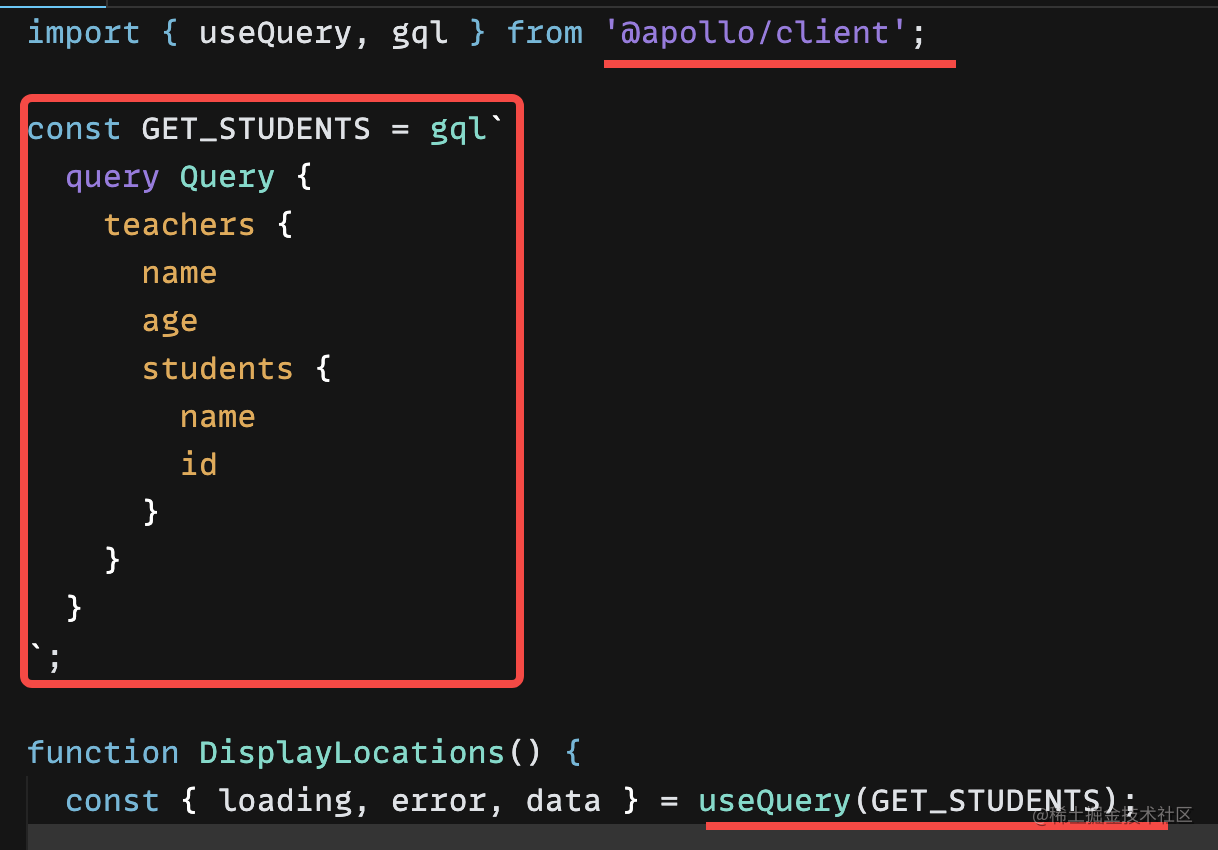This screenshot has height=850, width=1218.
Task: Click the function keyword
Action: (x=103, y=752)
